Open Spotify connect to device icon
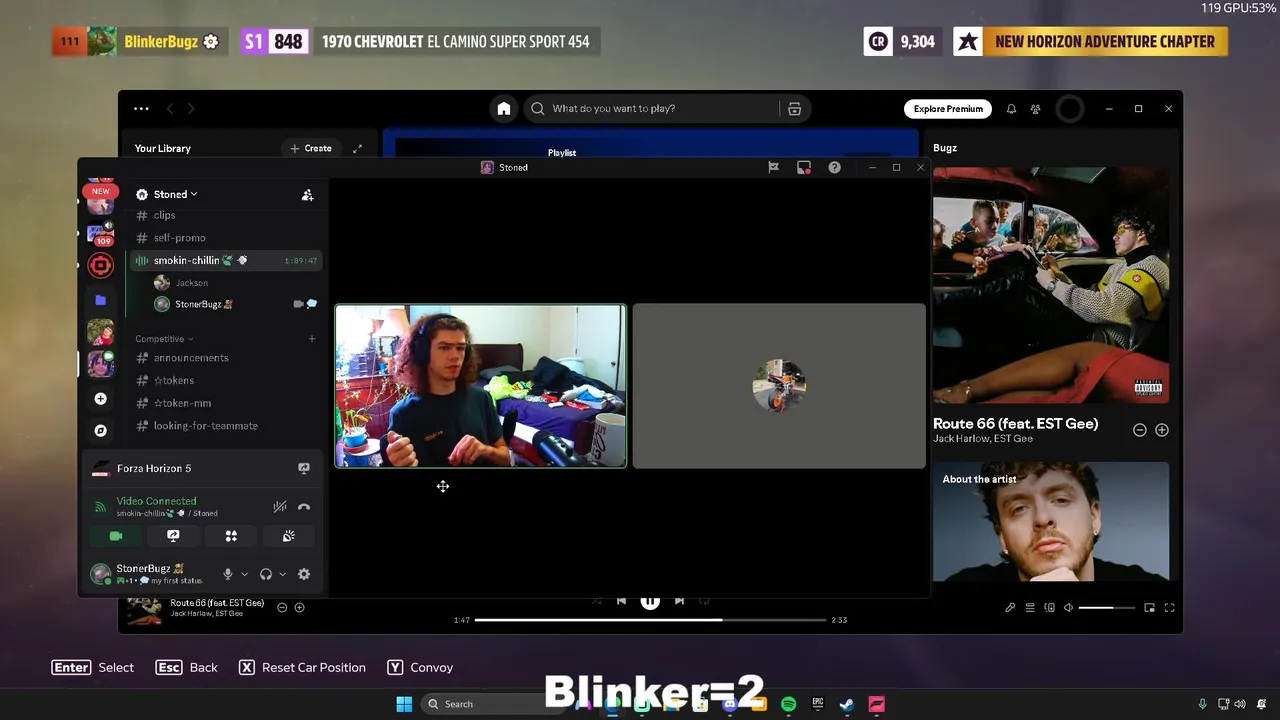This screenshot has width=1280, height=720. 1049,608
